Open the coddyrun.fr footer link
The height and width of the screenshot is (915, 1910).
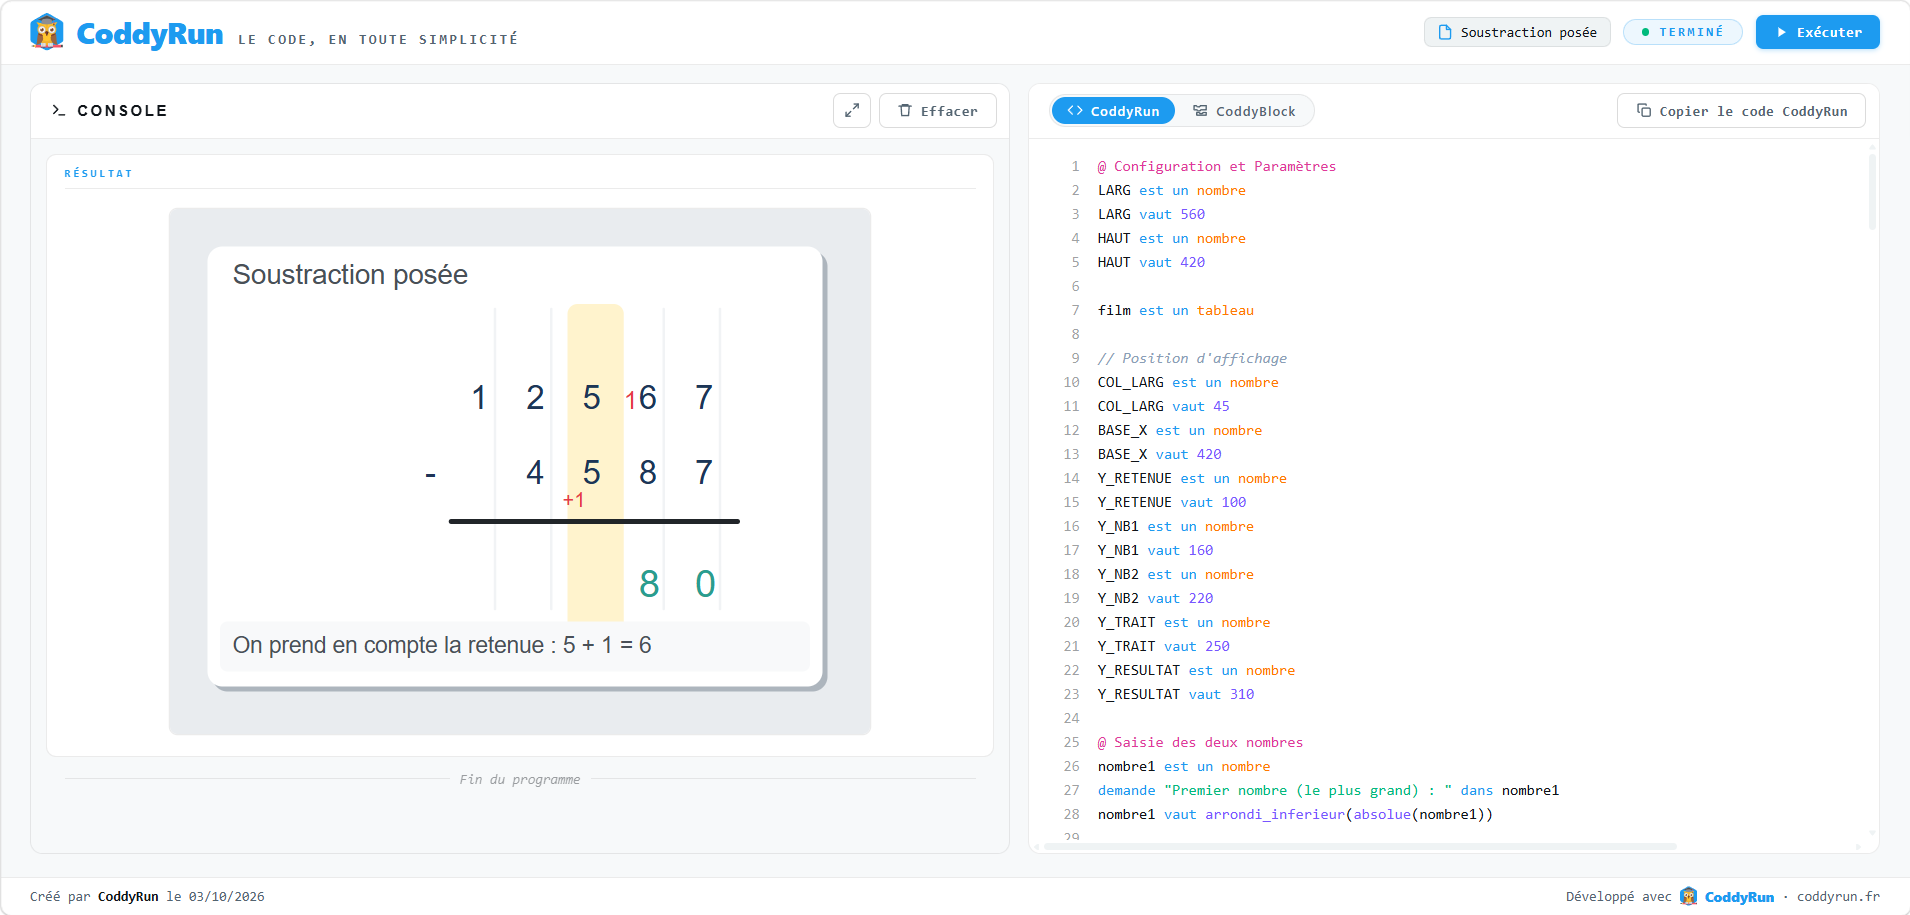click(x=1838, y=896)
